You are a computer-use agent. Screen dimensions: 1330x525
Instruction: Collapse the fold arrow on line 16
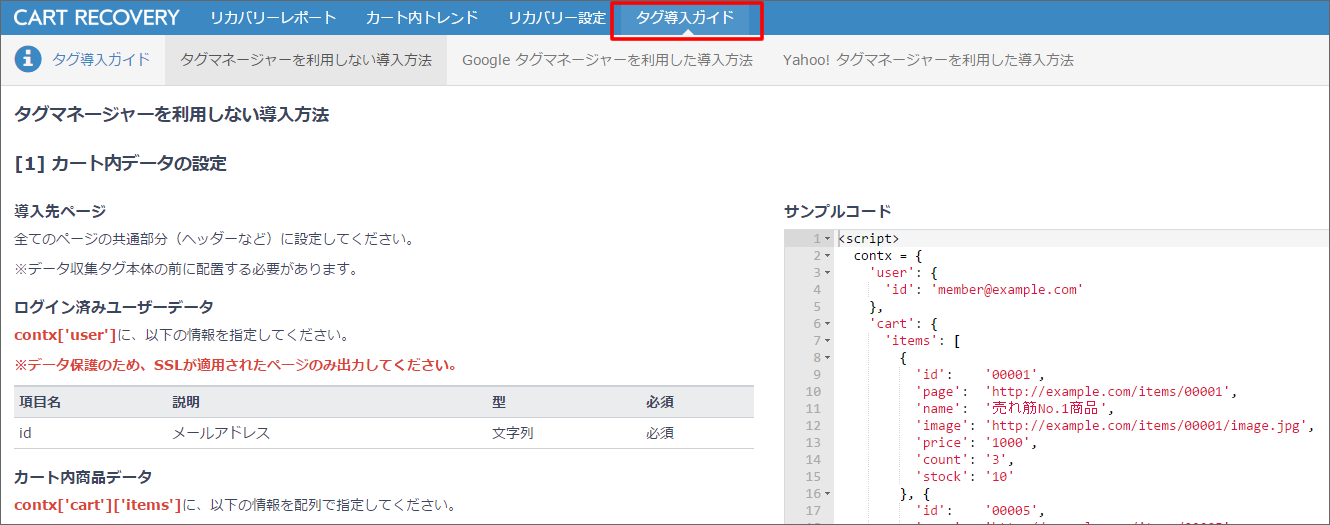[x=828, y=494]
